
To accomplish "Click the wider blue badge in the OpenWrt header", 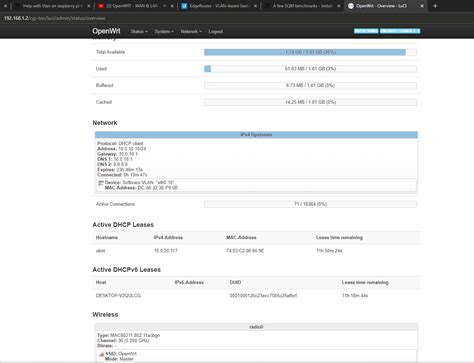I will tap(400, 31).
